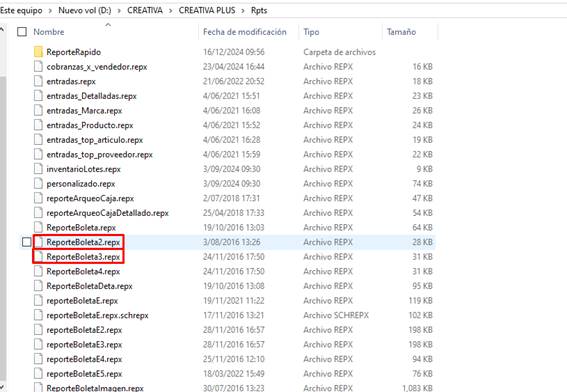Image resolution: width=567 pixels, height=392 pixels.
Task: Select file name ReporteBoleta3.repx
Action: [83, 257]
